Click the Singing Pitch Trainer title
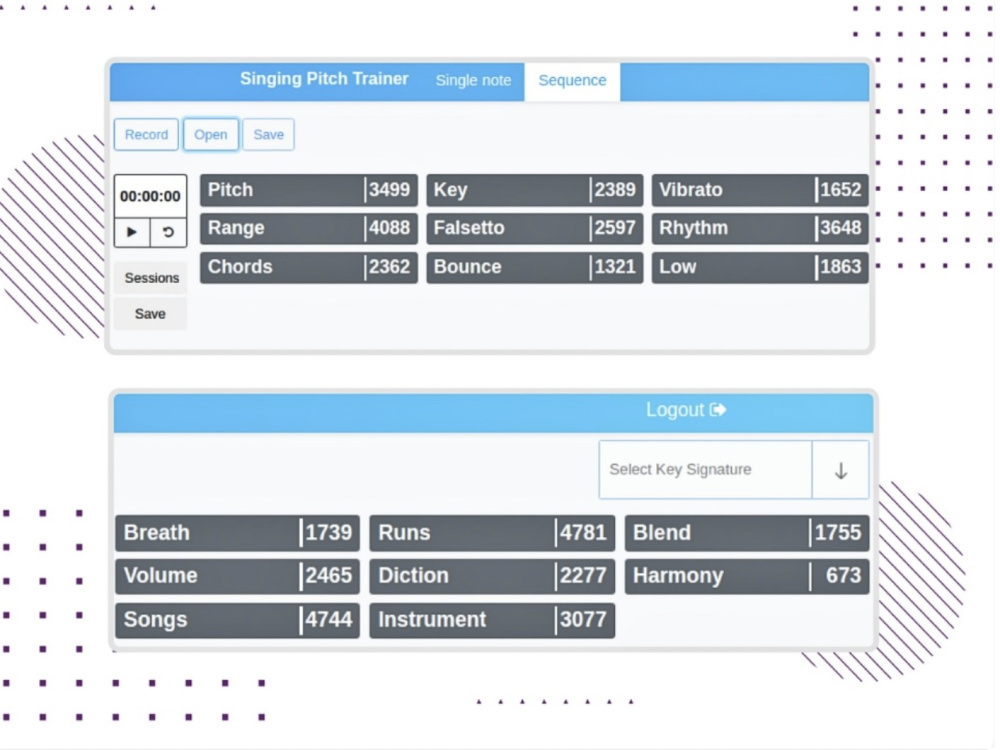 [x=324, y=79]
